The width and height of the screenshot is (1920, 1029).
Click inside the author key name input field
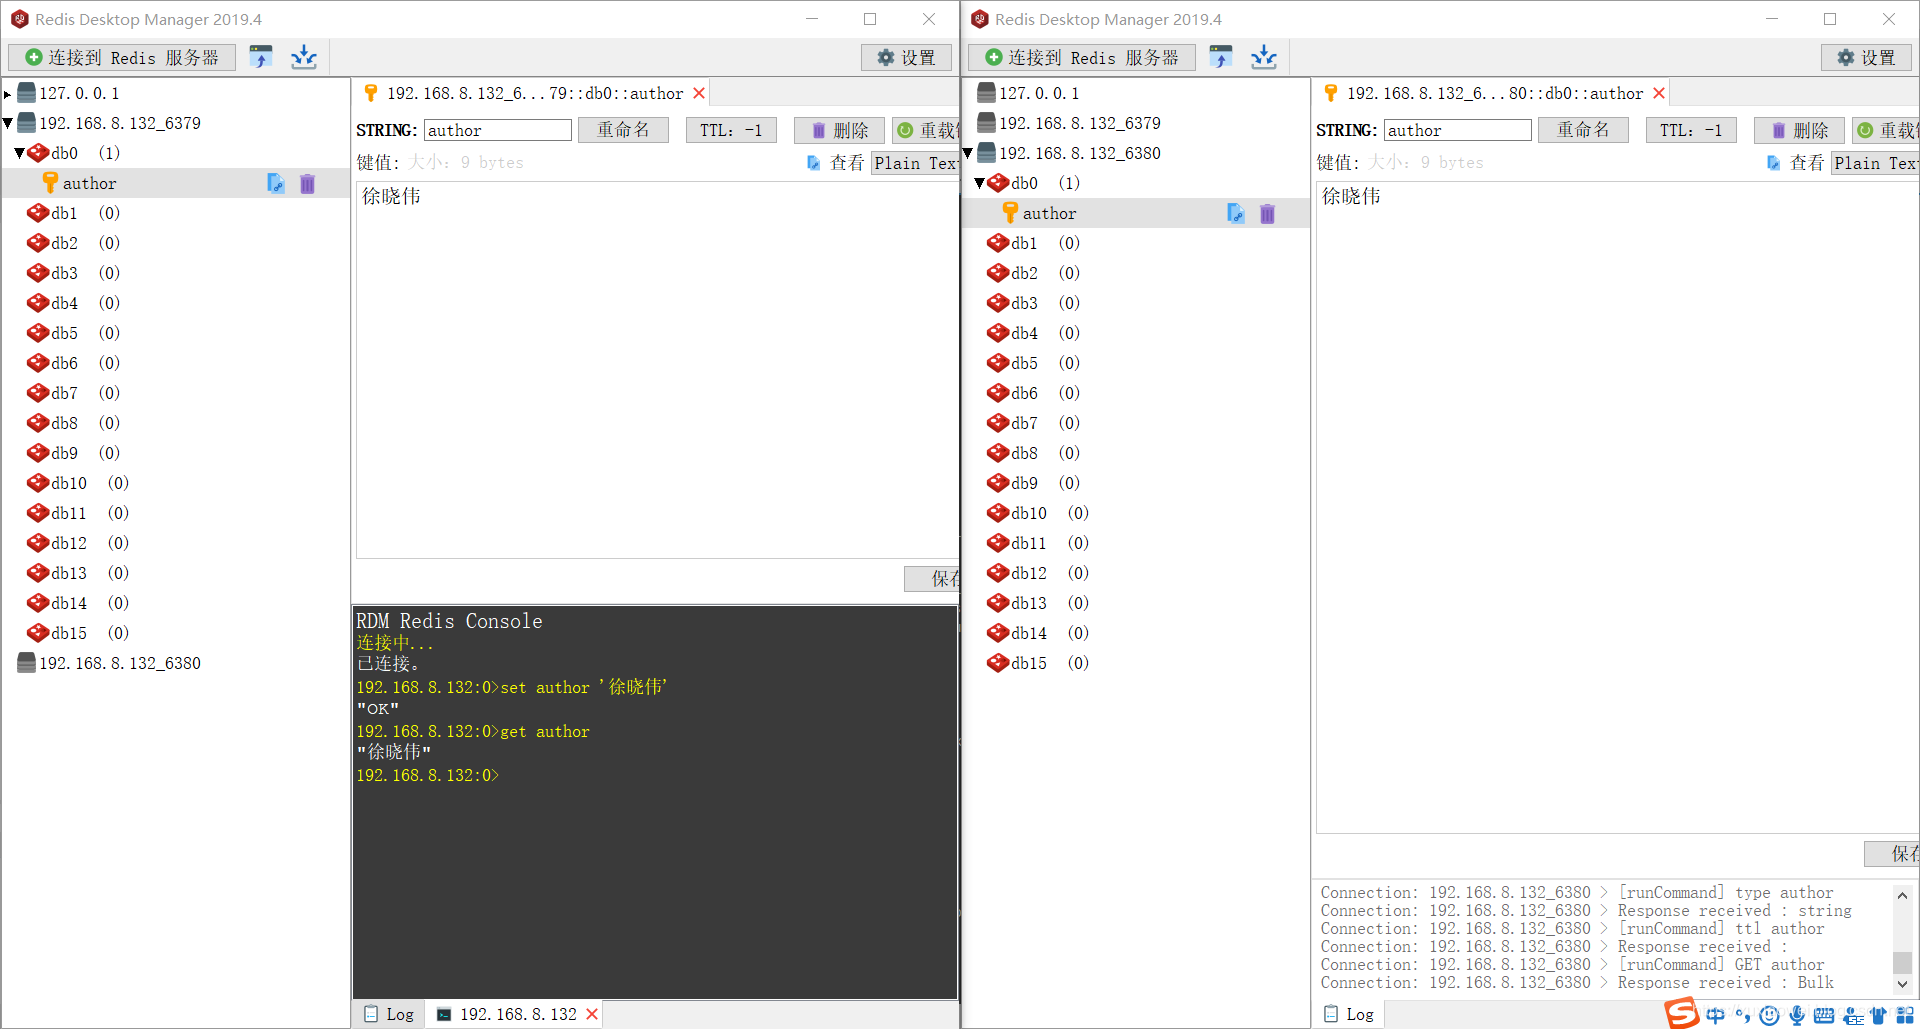pyautogui.click(x=497, y=130)
